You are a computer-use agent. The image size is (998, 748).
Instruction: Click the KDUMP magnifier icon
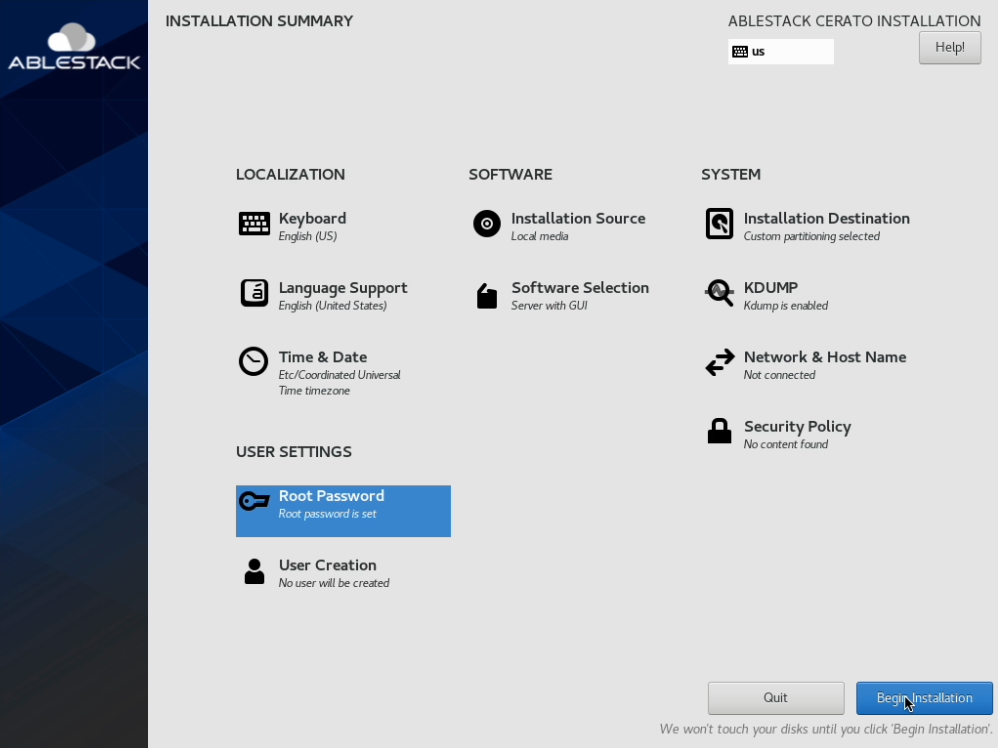(x=719, y=293)
